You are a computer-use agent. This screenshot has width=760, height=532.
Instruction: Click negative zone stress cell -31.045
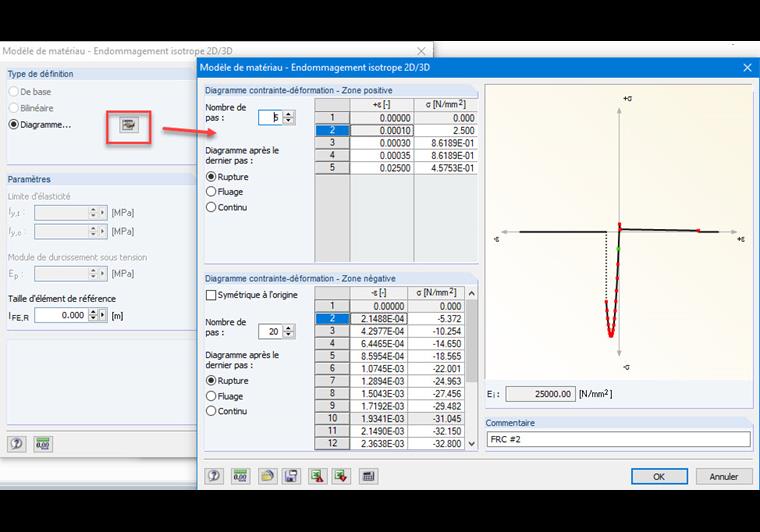point(436,419)
